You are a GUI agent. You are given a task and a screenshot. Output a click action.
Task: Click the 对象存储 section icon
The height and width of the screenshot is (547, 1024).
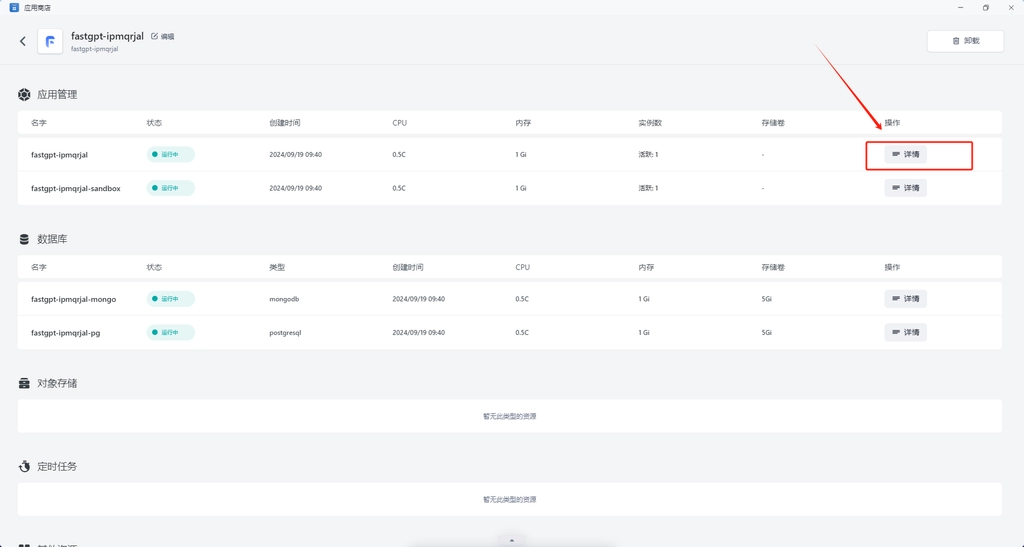(24, 383)
